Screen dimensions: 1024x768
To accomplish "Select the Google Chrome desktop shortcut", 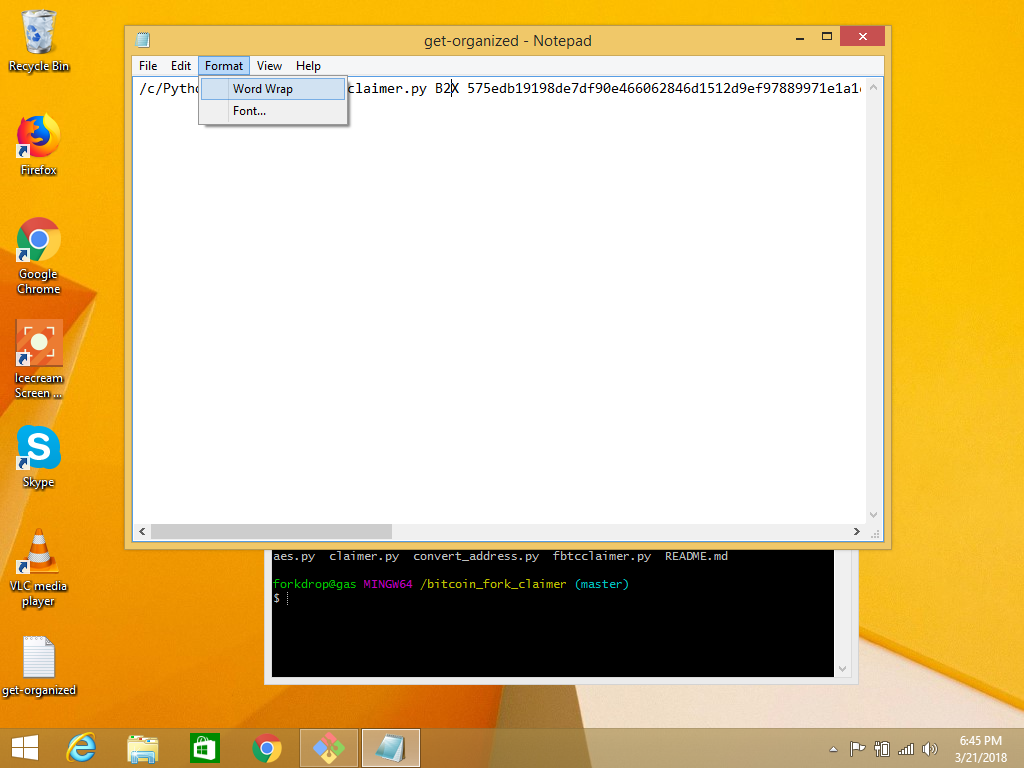I will (39, 254).
